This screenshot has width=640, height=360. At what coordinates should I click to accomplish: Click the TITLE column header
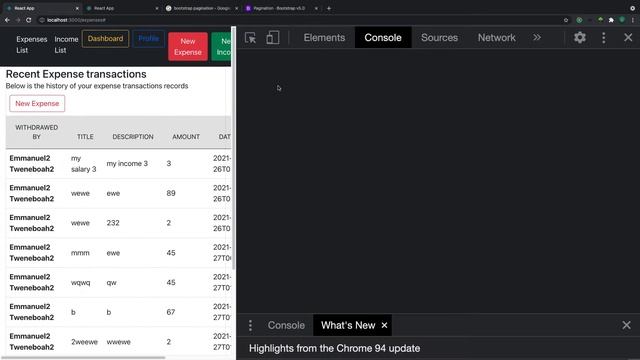point(85,137)
